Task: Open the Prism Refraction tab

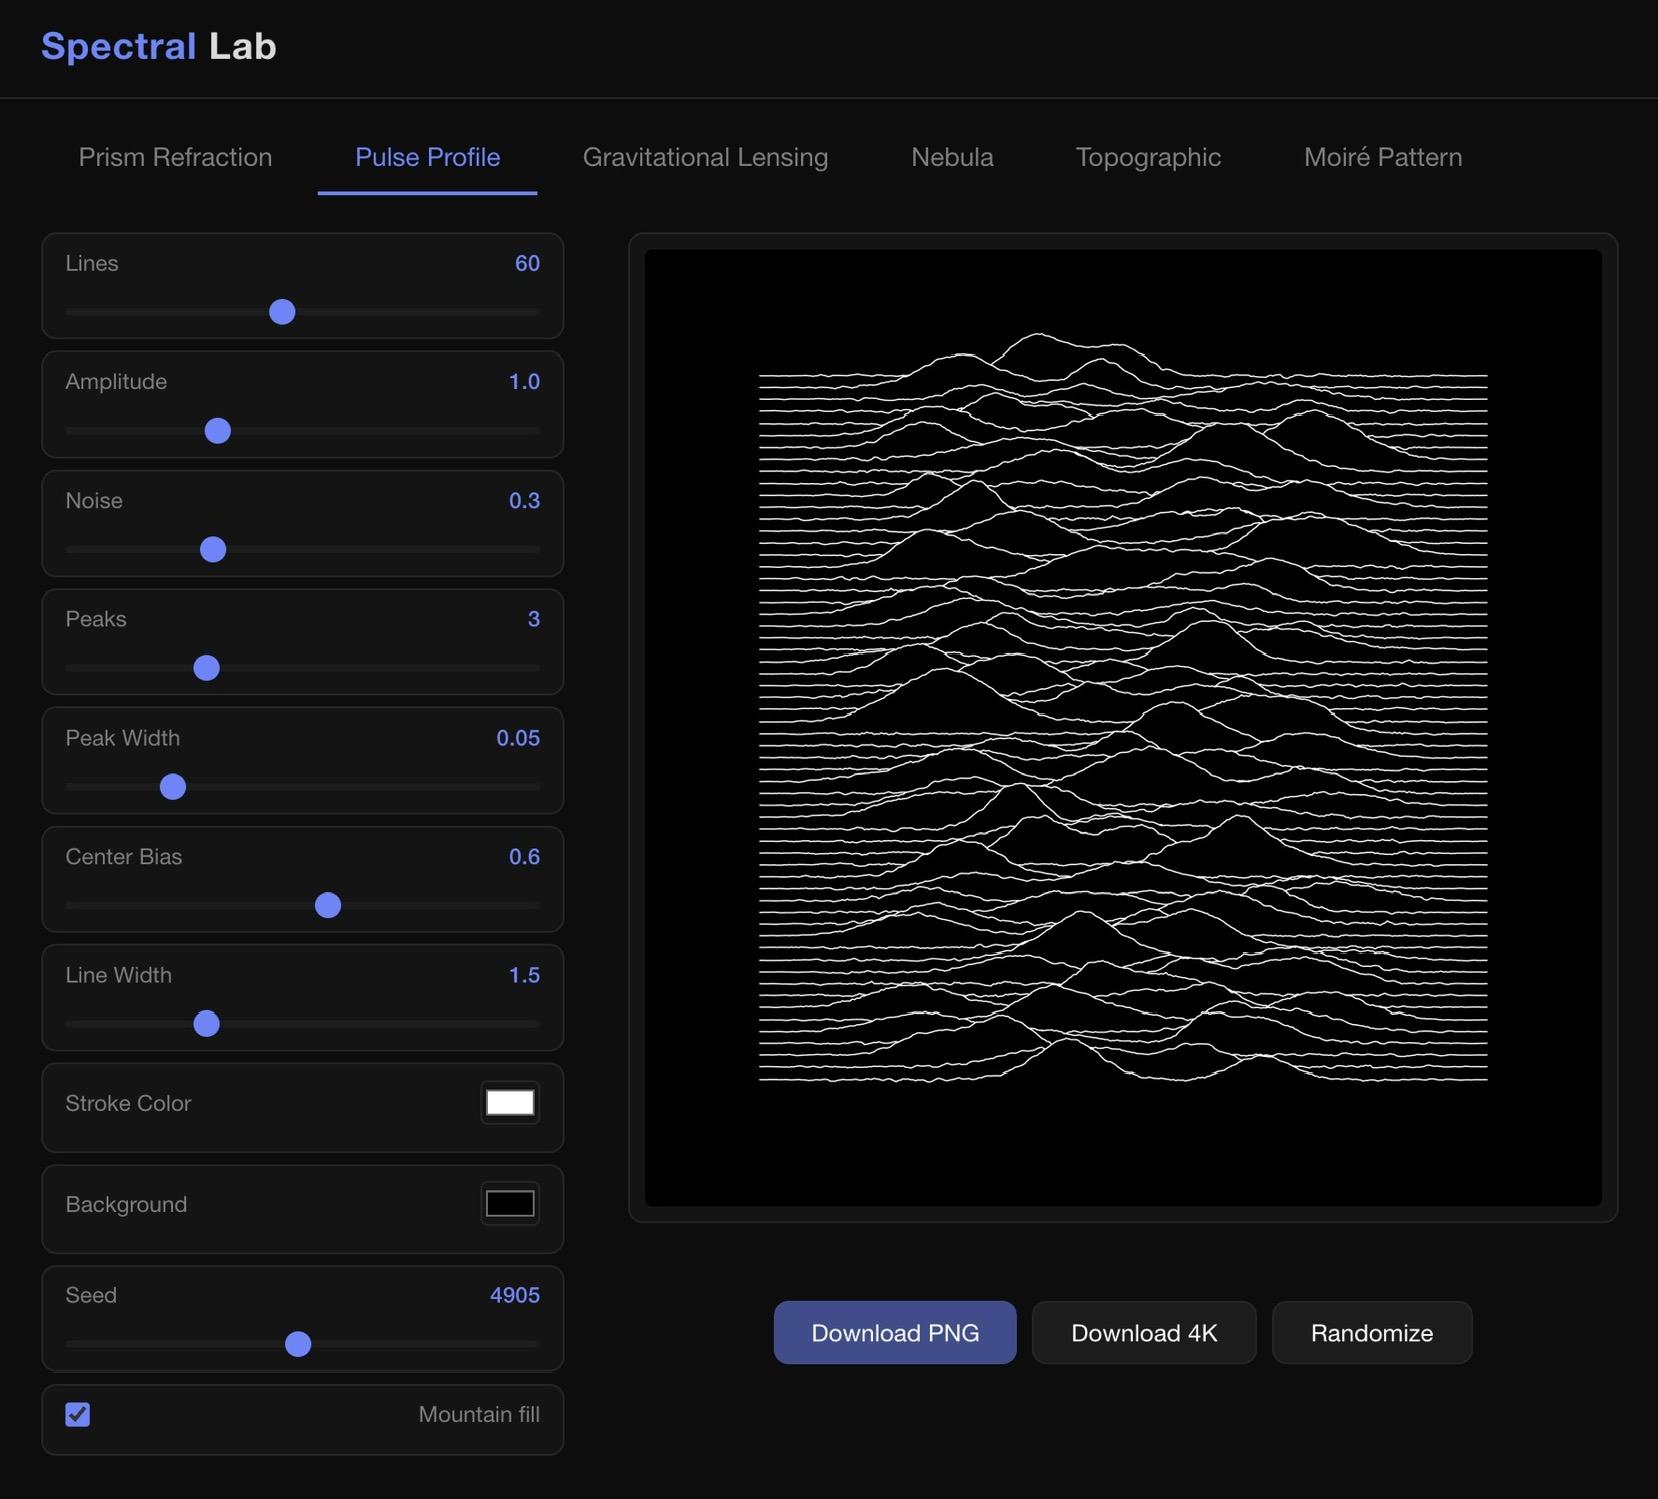Action: coord(175,157)
